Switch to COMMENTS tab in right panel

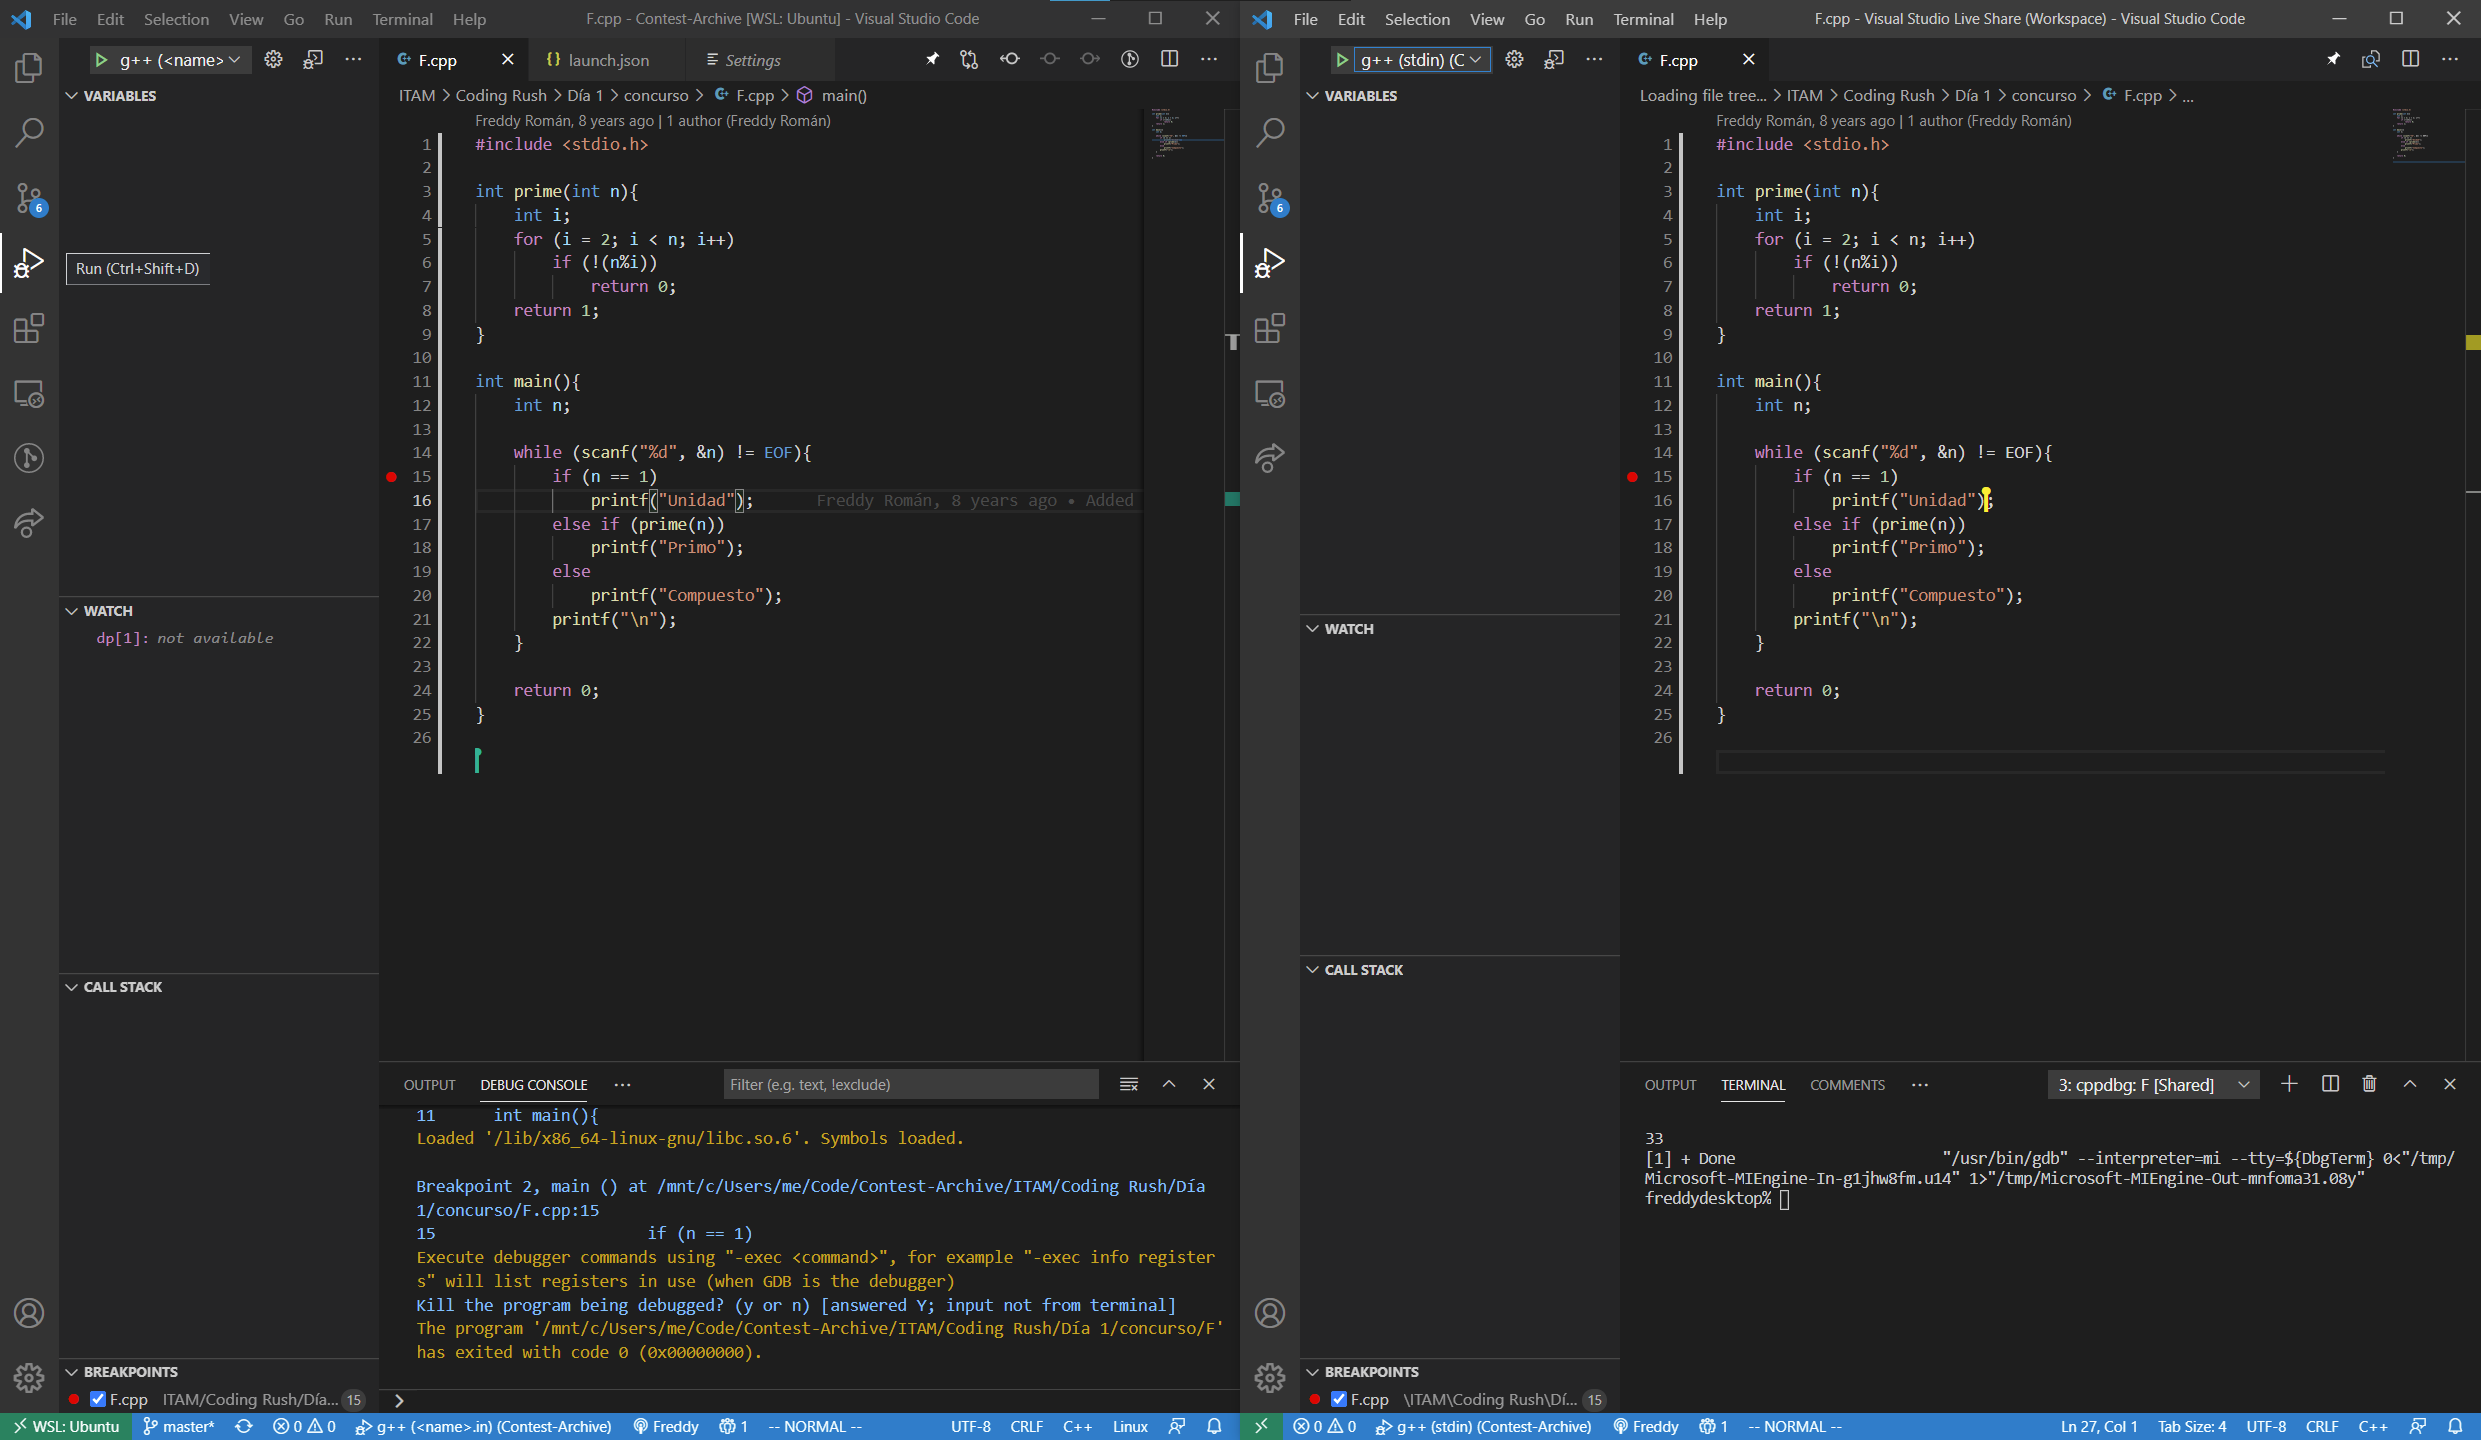[x=1847, y=1085]
